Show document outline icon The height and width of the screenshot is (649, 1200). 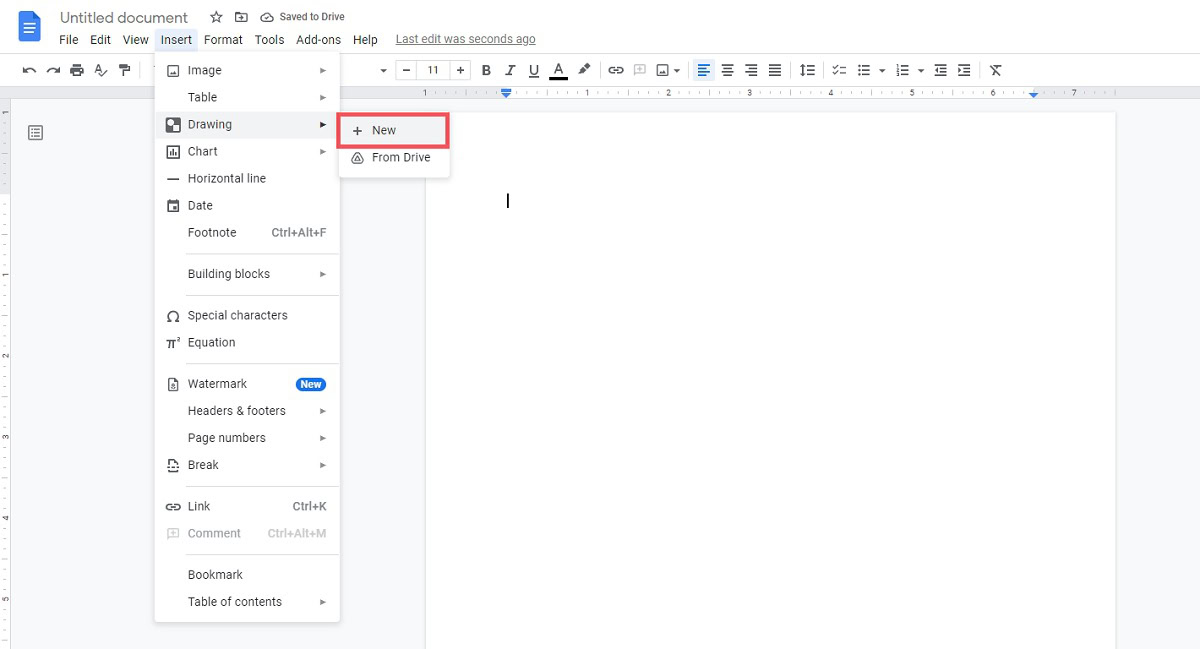[x=36, y=132]
